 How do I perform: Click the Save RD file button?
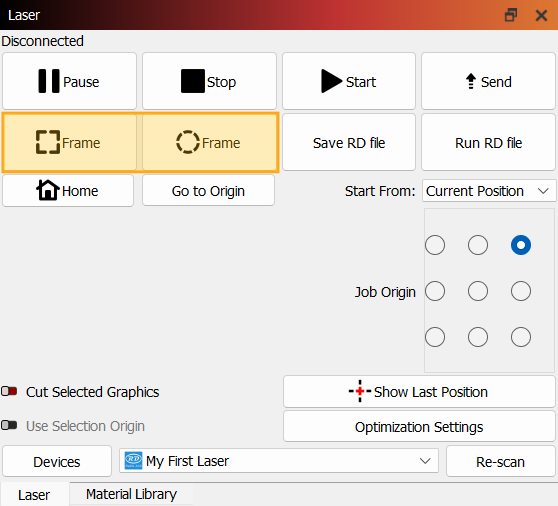349,142
